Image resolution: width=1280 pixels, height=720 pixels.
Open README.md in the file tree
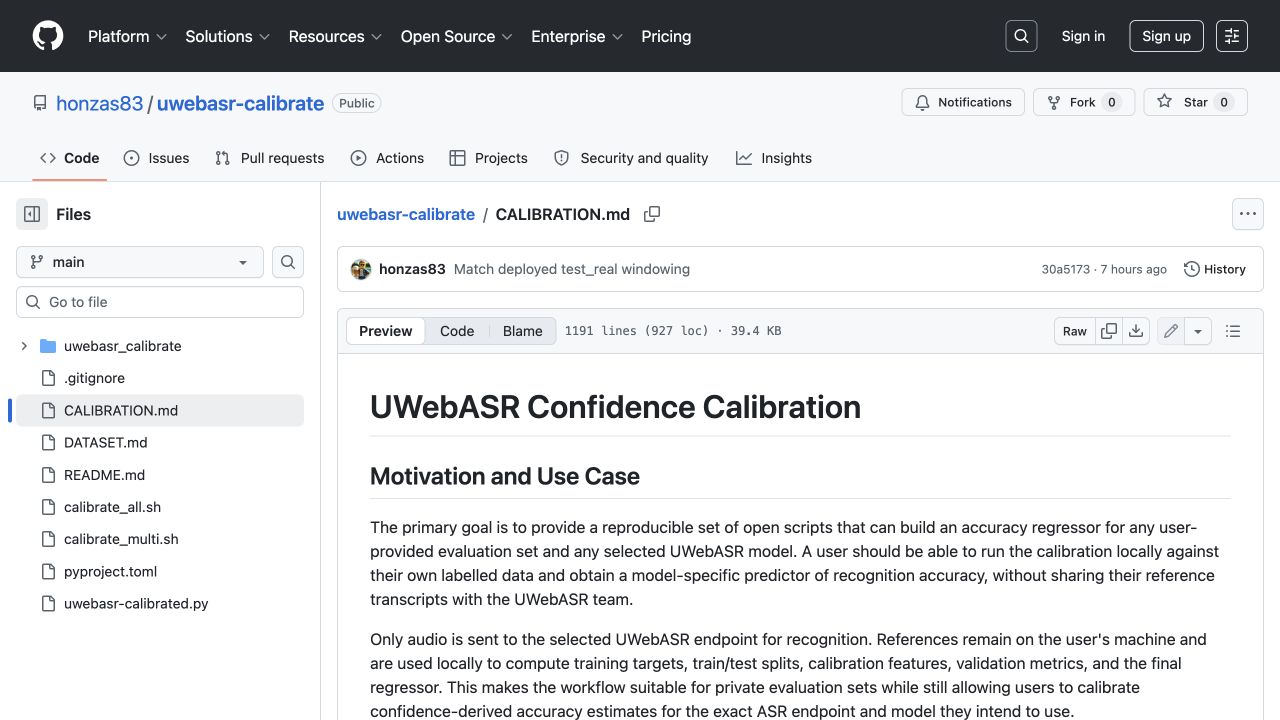point(160,475)
